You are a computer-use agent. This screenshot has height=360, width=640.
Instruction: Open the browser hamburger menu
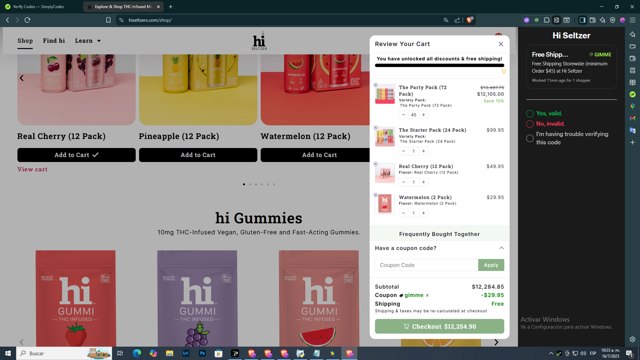point(633,20)
